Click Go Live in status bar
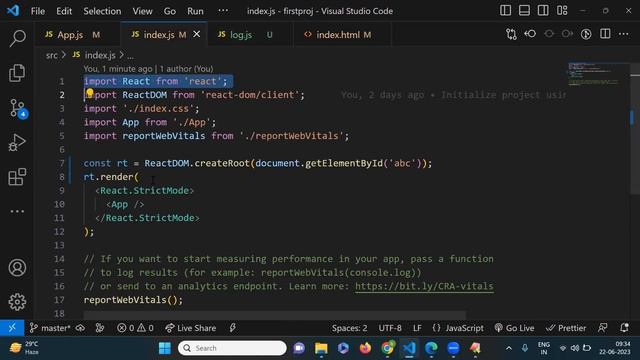Viewport: 640px width, 360px height. (514, 328)
